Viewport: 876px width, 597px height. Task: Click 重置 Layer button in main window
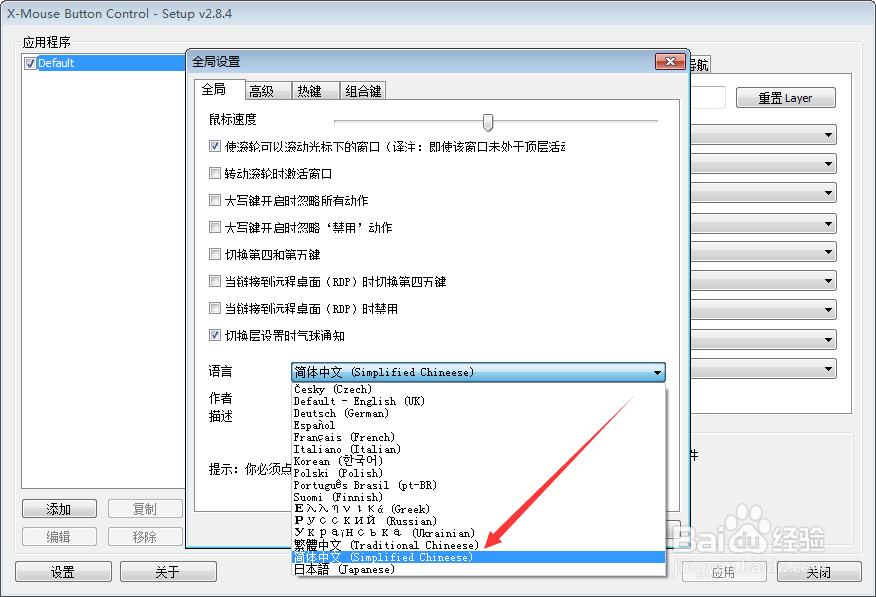click(x=785, y=98)
